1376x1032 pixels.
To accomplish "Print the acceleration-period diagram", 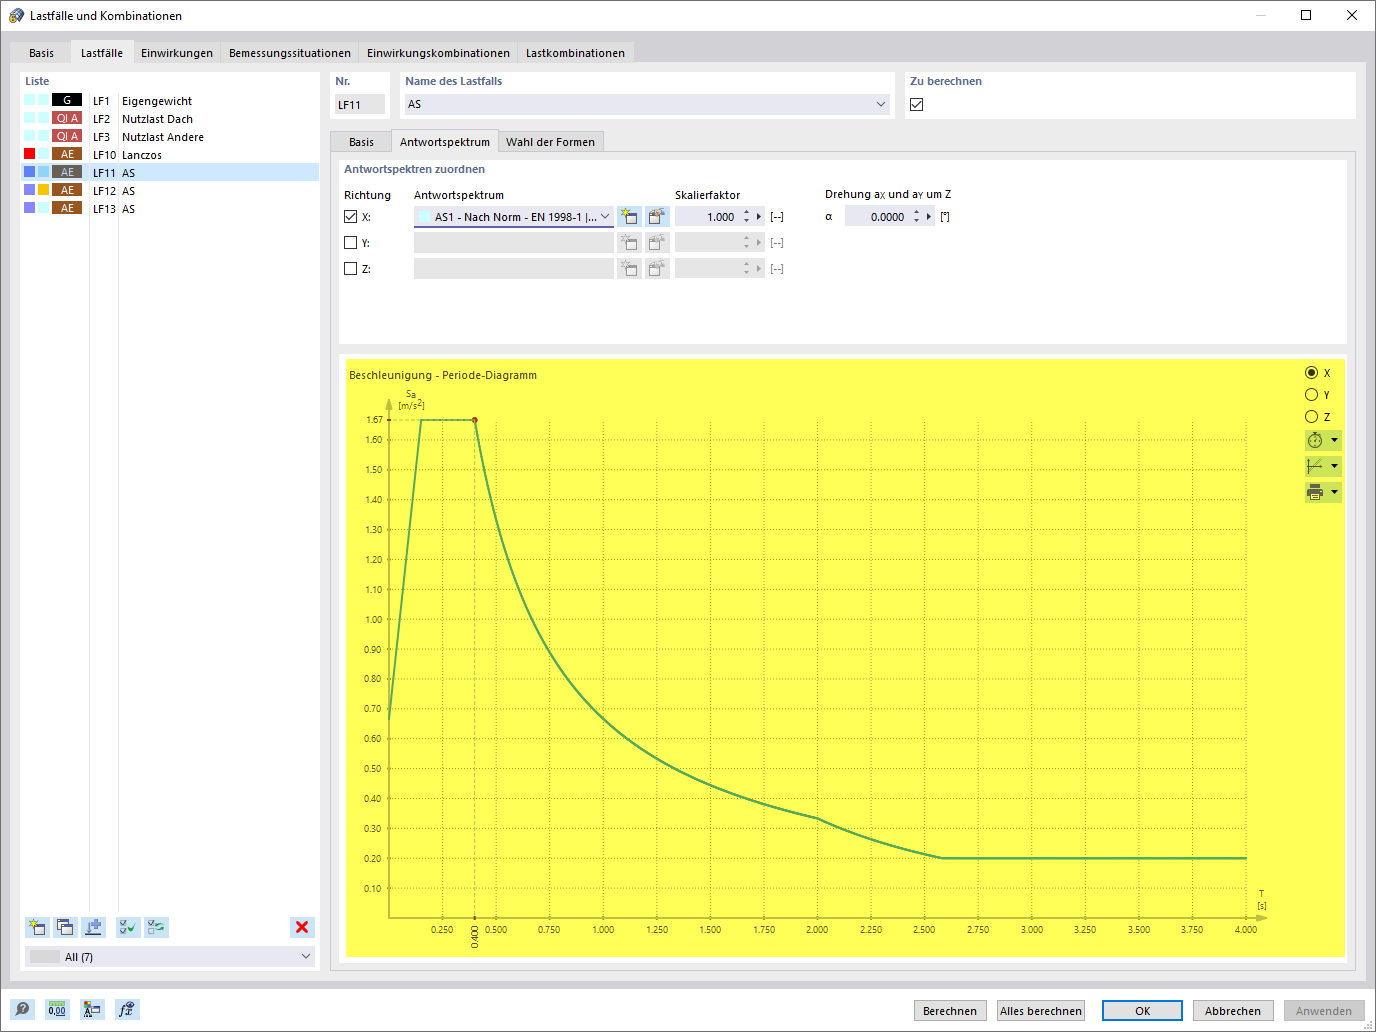I will pos(1315,492).
